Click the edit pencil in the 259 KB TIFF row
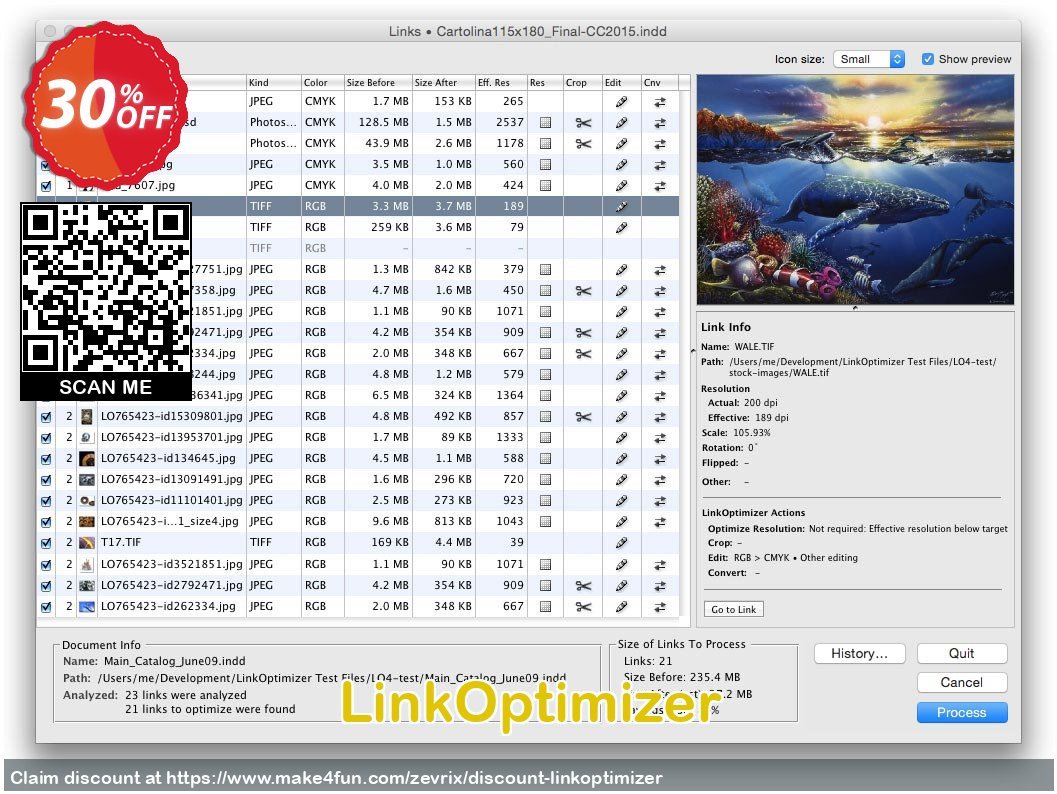Image resolution: width=1057 pixels, height=794 pixels. pyautogui.click(x=622, y=227)
